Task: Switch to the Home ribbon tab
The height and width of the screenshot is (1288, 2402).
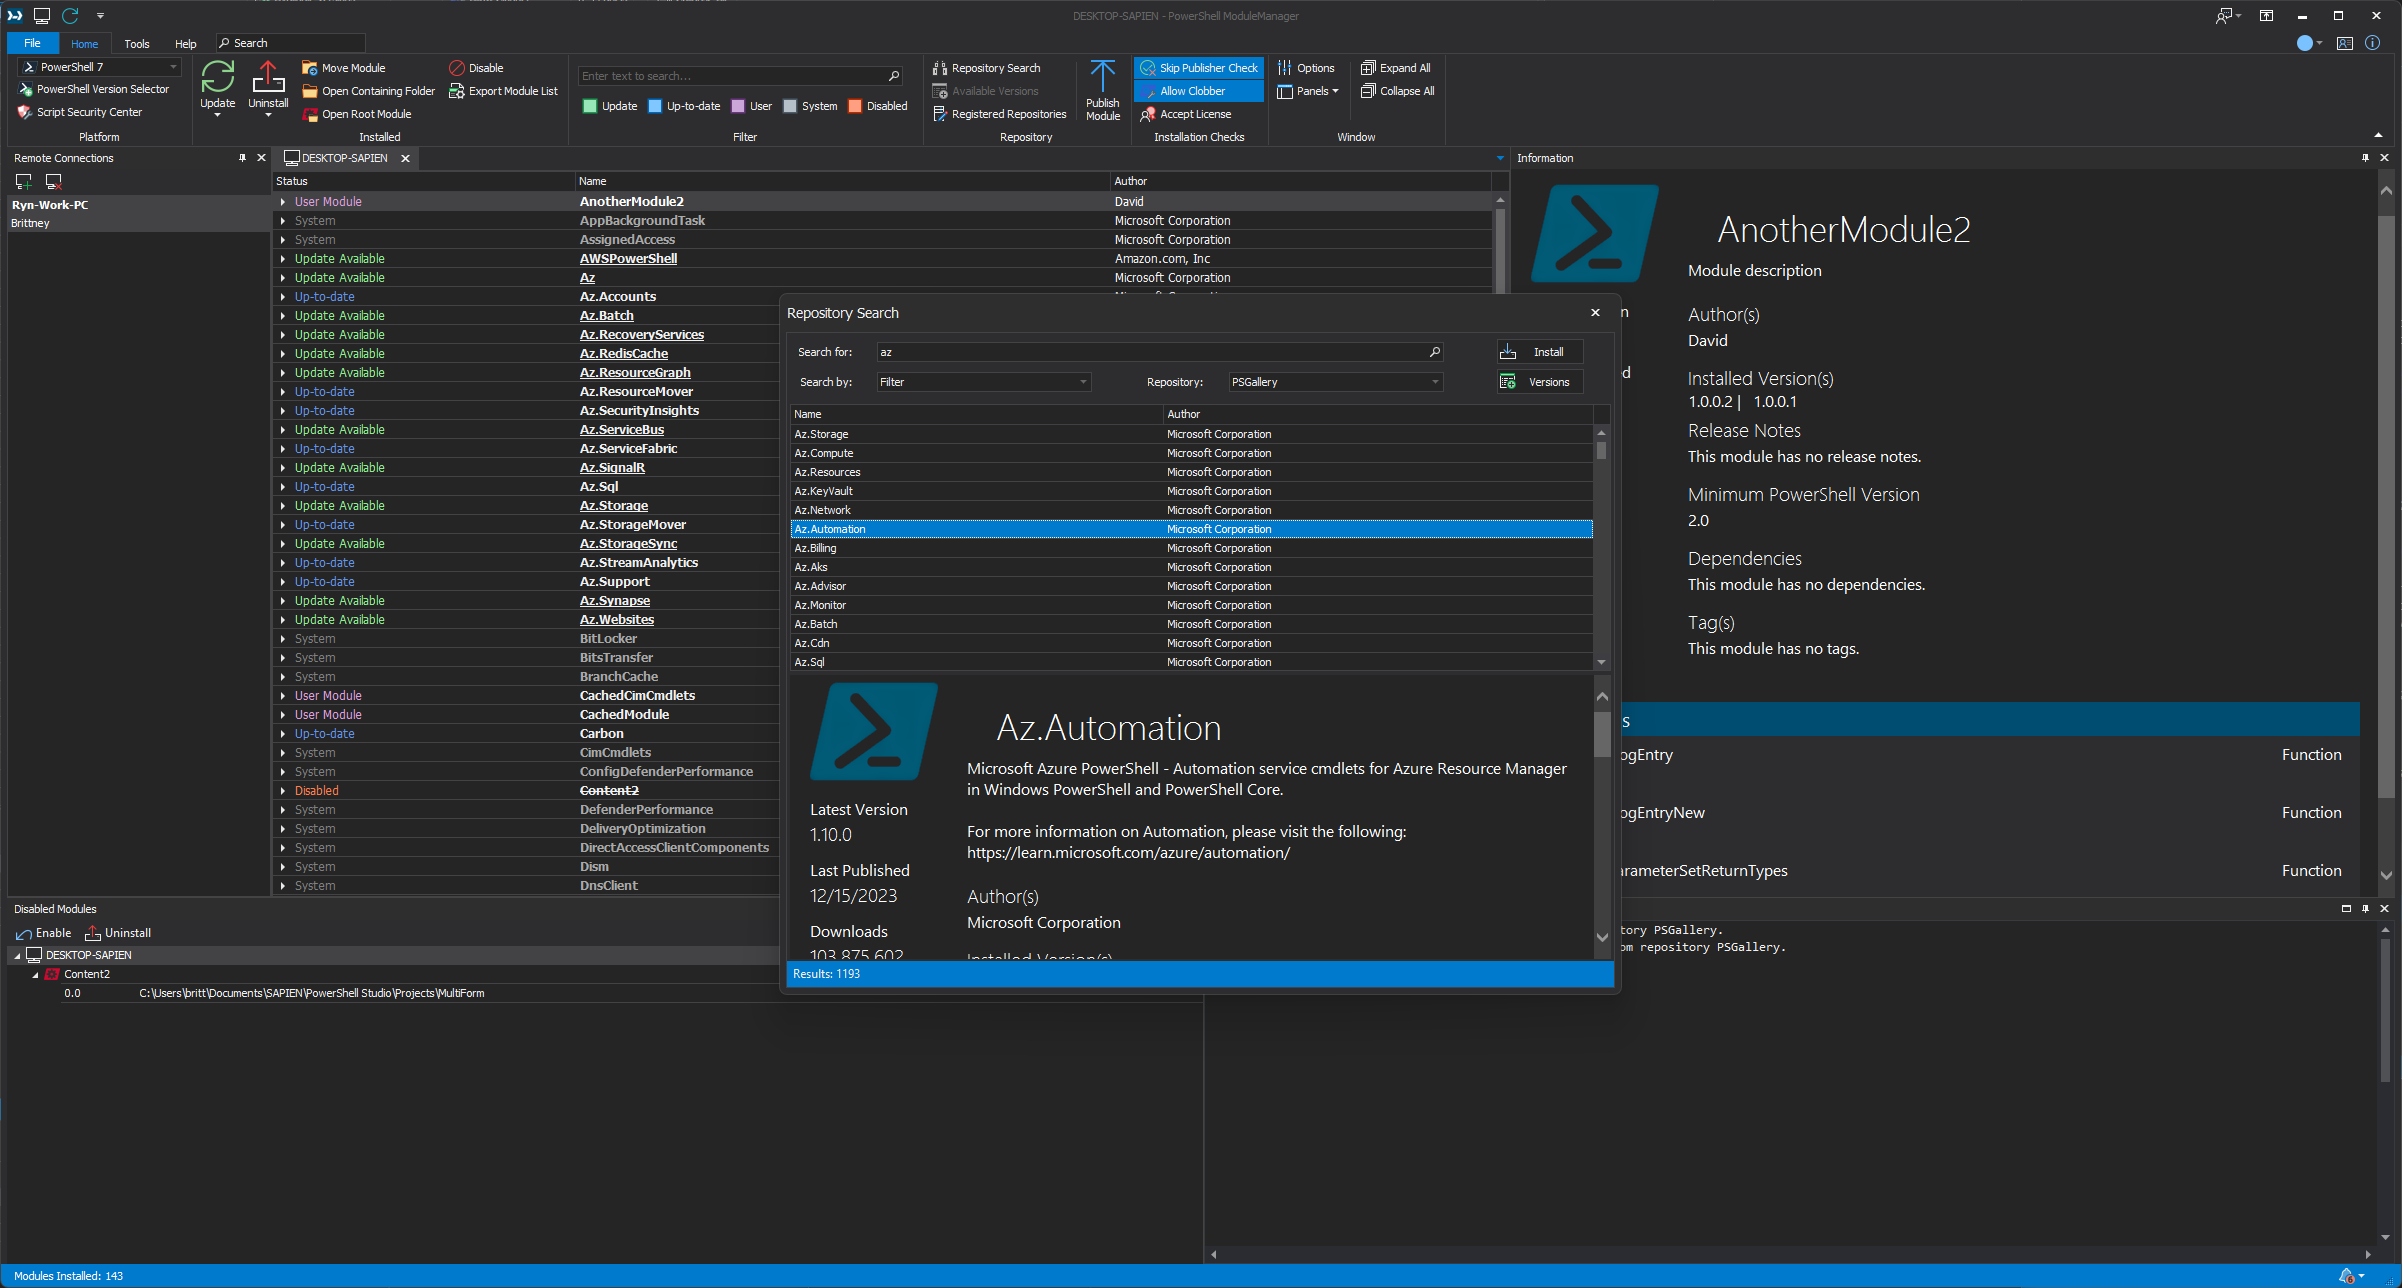Action: tap(84, 43)
